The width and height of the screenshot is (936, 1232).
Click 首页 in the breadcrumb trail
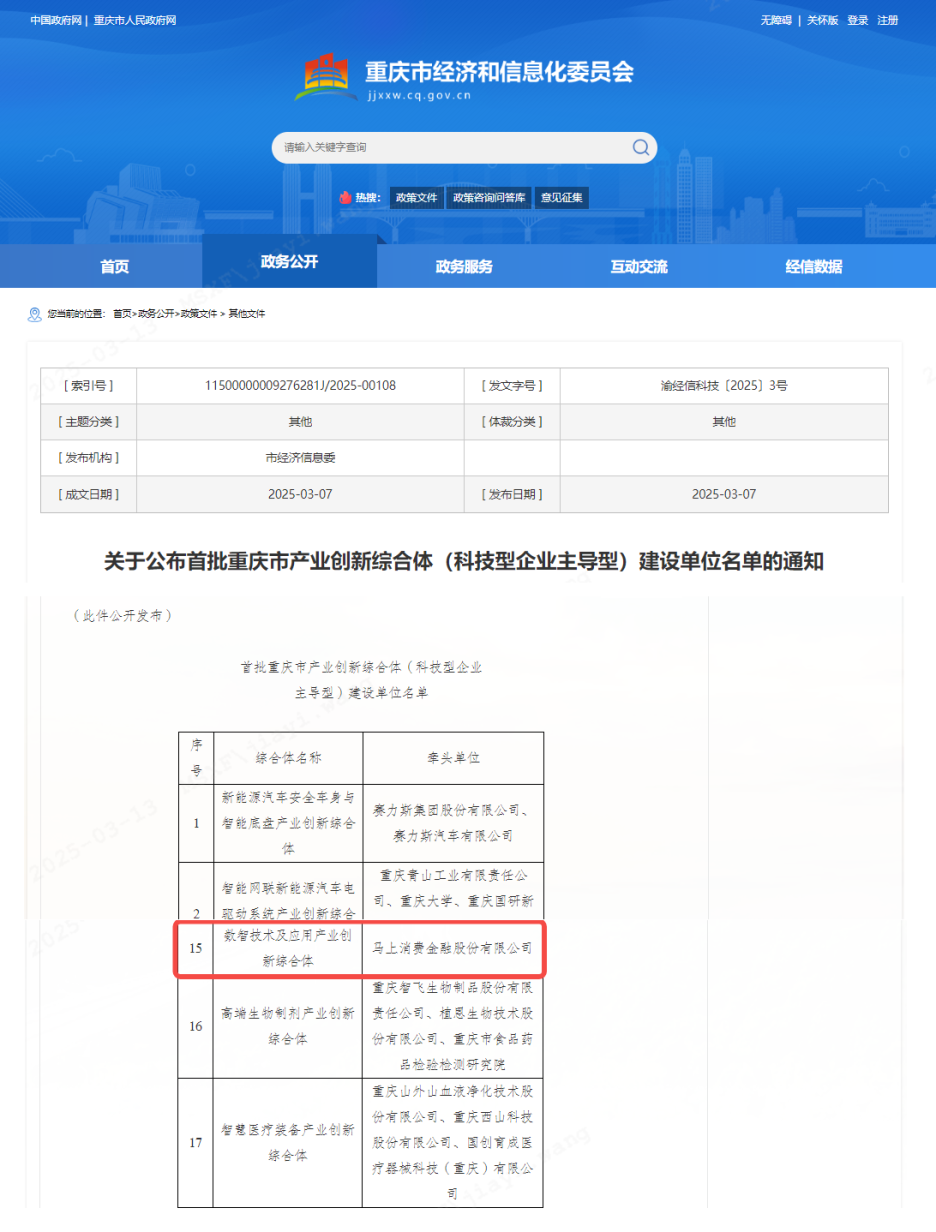[x=122, y=314]
